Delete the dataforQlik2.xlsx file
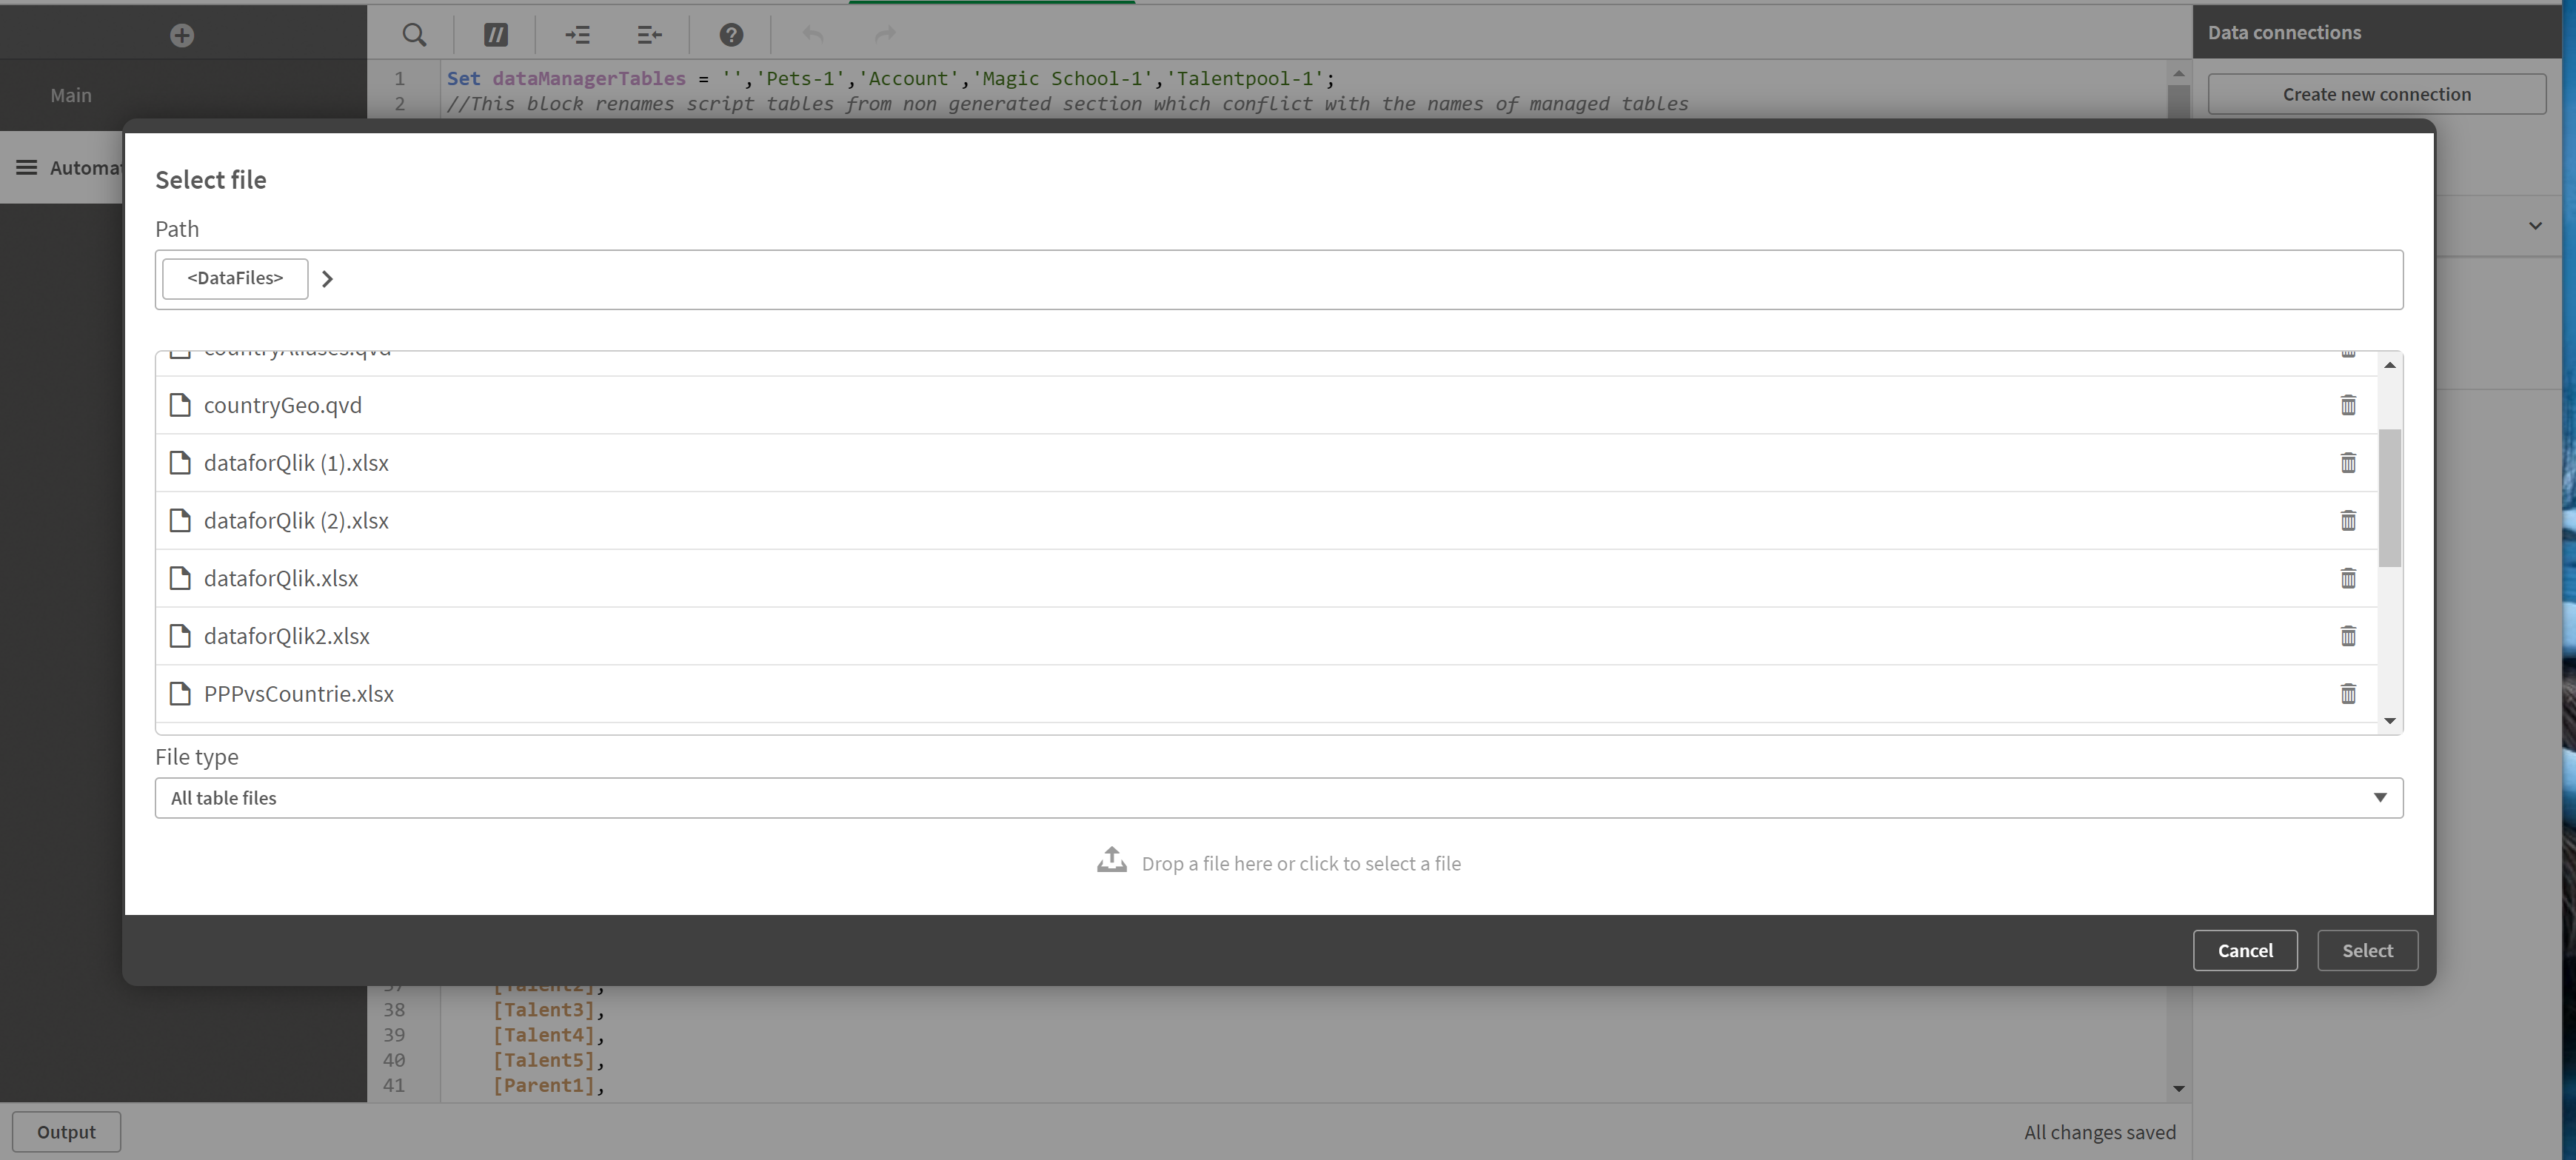The height and width of the screenshot is (1160, 2576). [2347, 636]
